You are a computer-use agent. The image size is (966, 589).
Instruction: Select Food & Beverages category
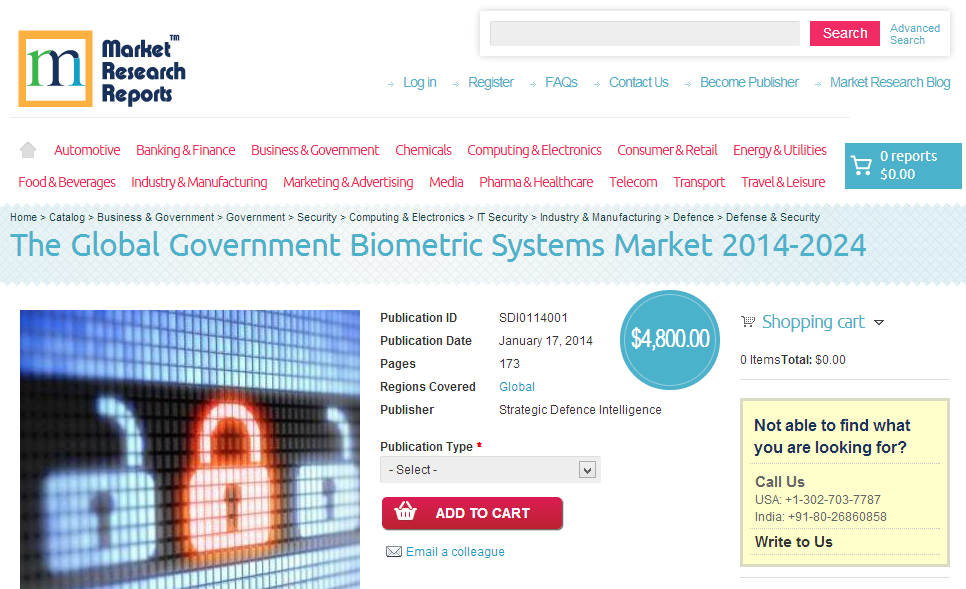(x=67, y=182)
